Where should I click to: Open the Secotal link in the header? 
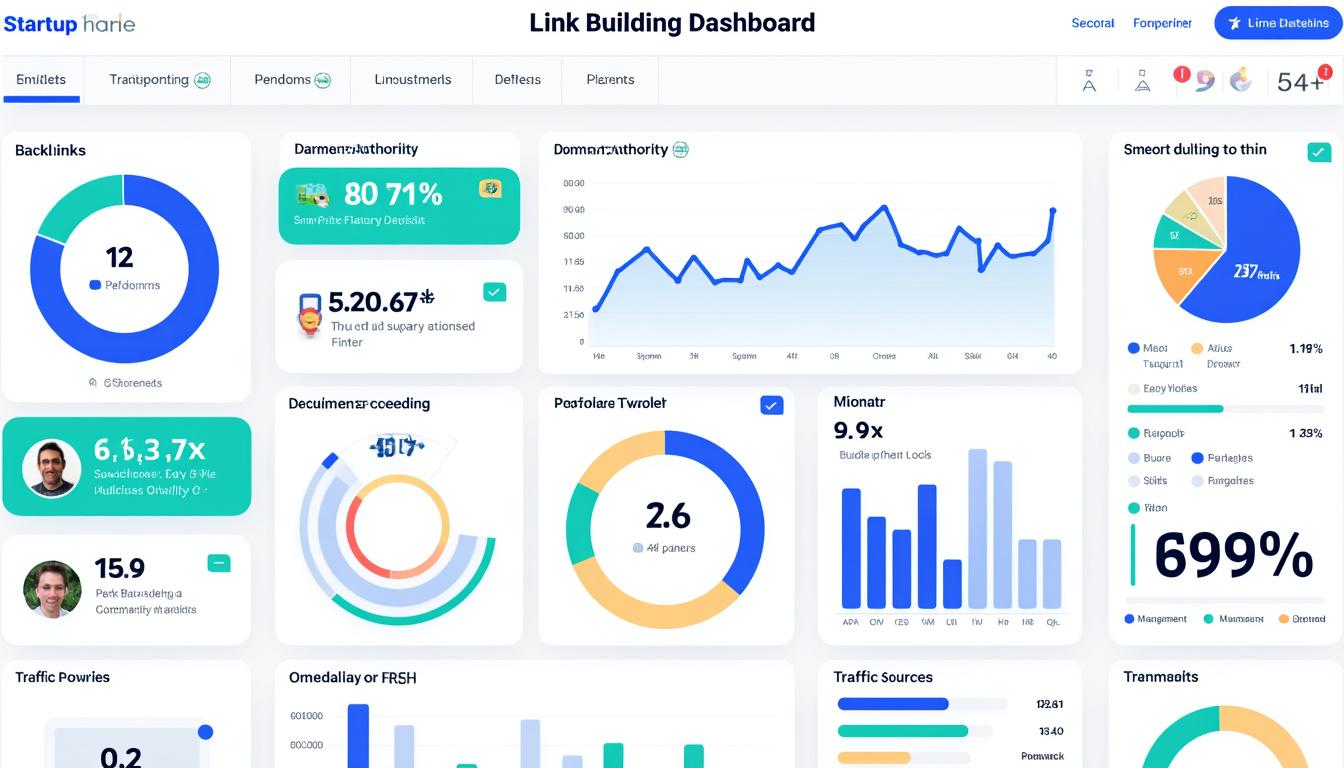[1092, 22]
